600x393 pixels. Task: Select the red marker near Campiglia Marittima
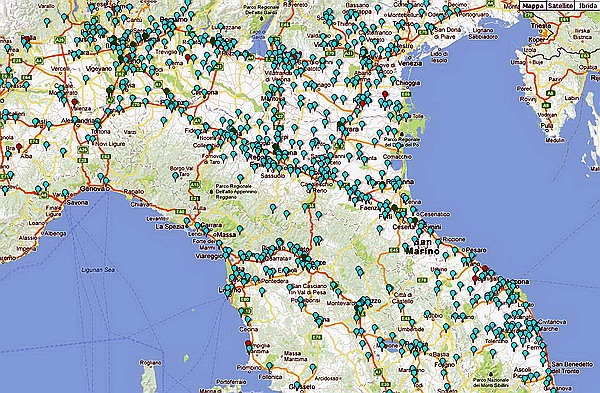coord(249,344)
